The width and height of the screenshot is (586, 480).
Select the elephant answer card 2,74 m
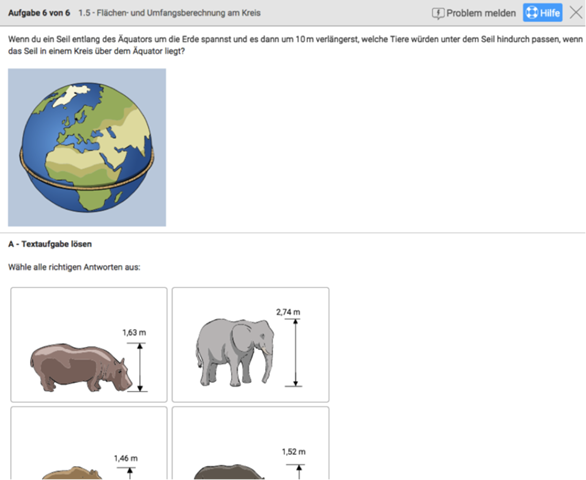point(250,345)
